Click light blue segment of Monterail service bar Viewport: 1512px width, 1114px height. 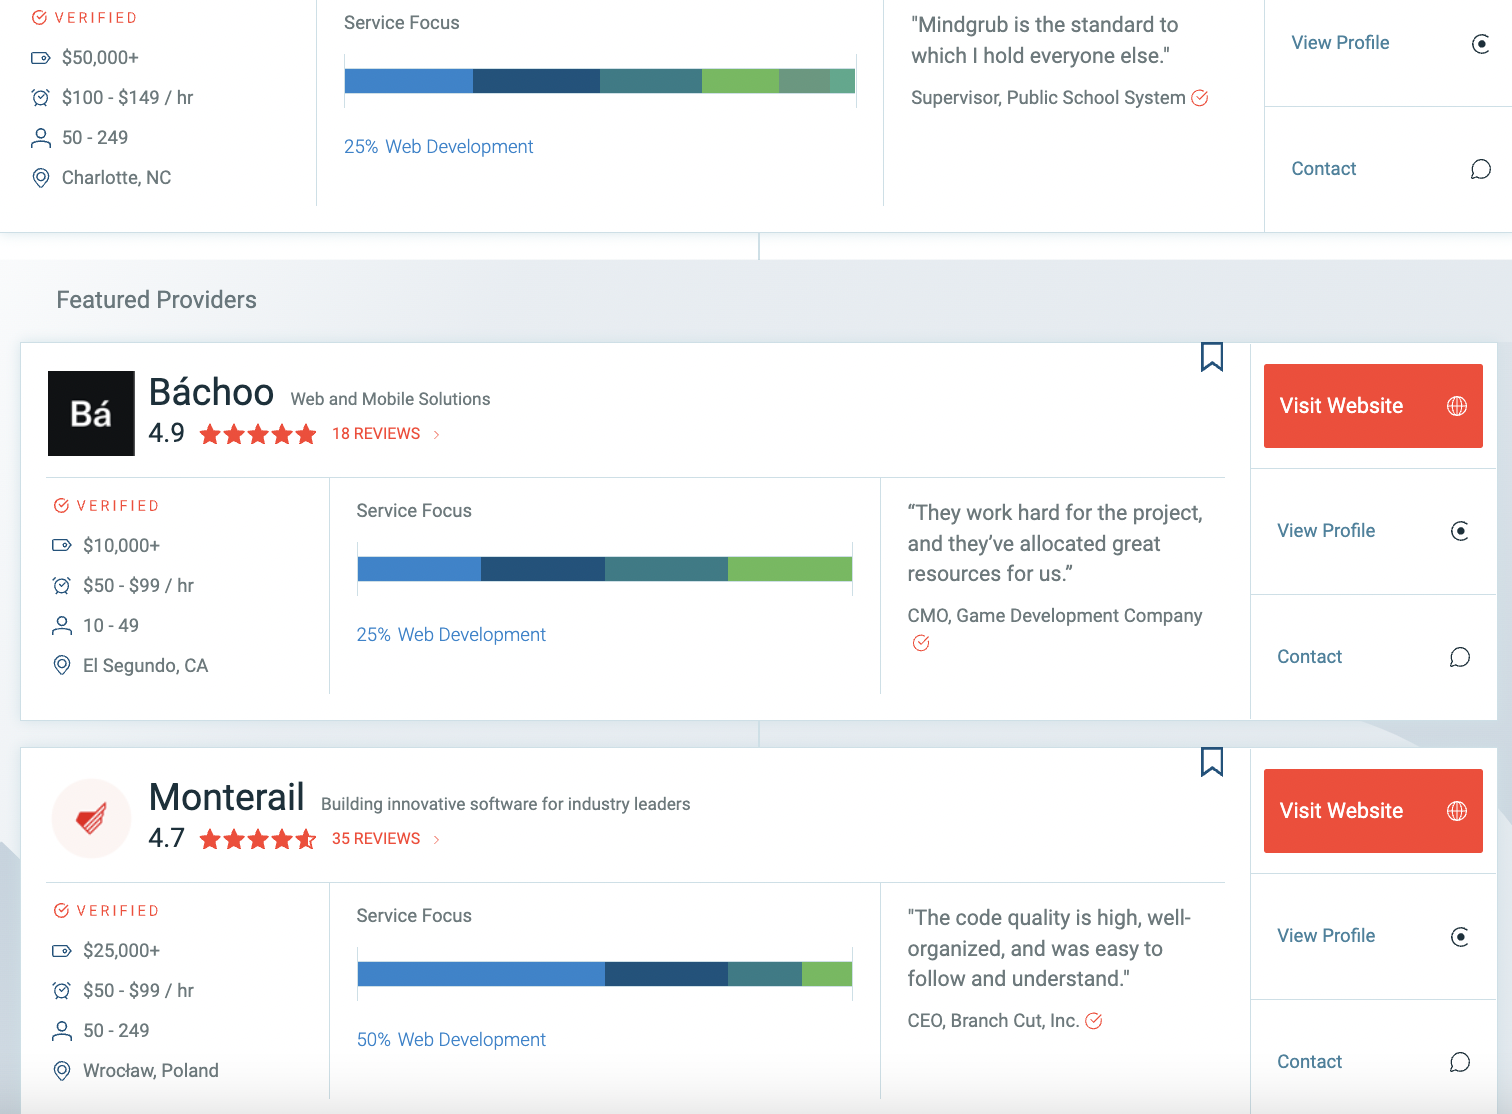point(480,974)
